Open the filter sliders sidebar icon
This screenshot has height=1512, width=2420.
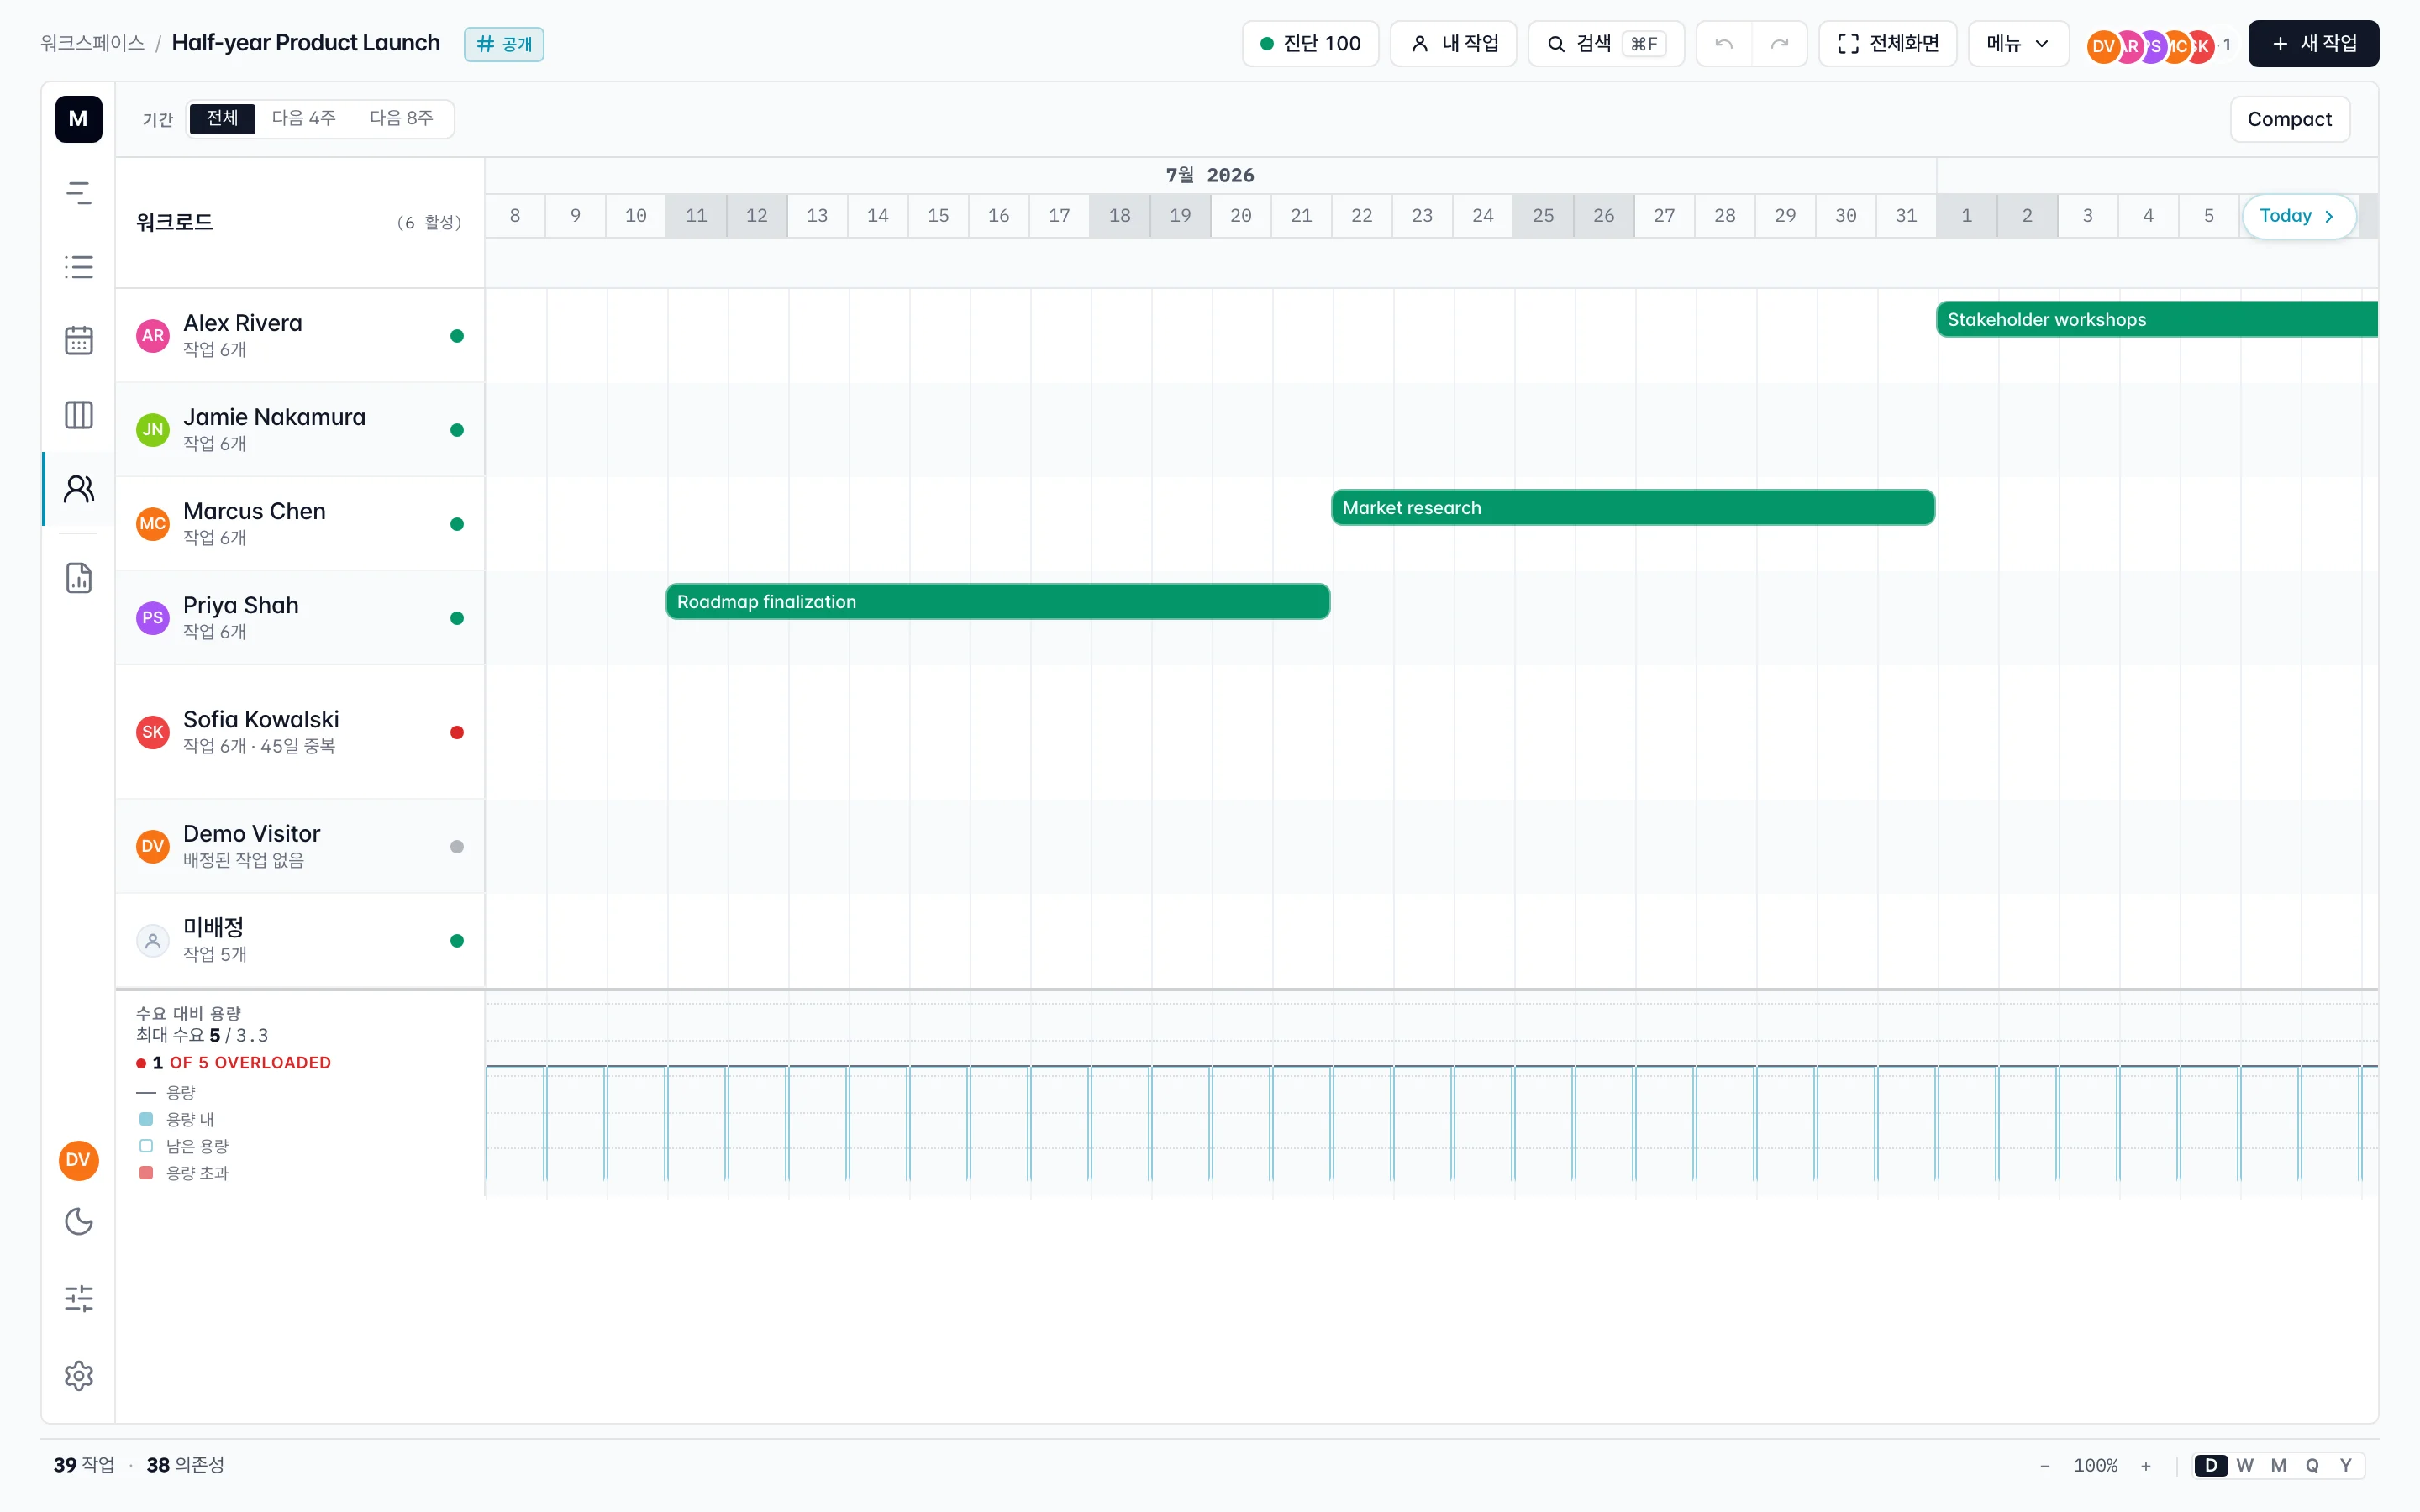pyautogui.click(x=78, y=1299)
